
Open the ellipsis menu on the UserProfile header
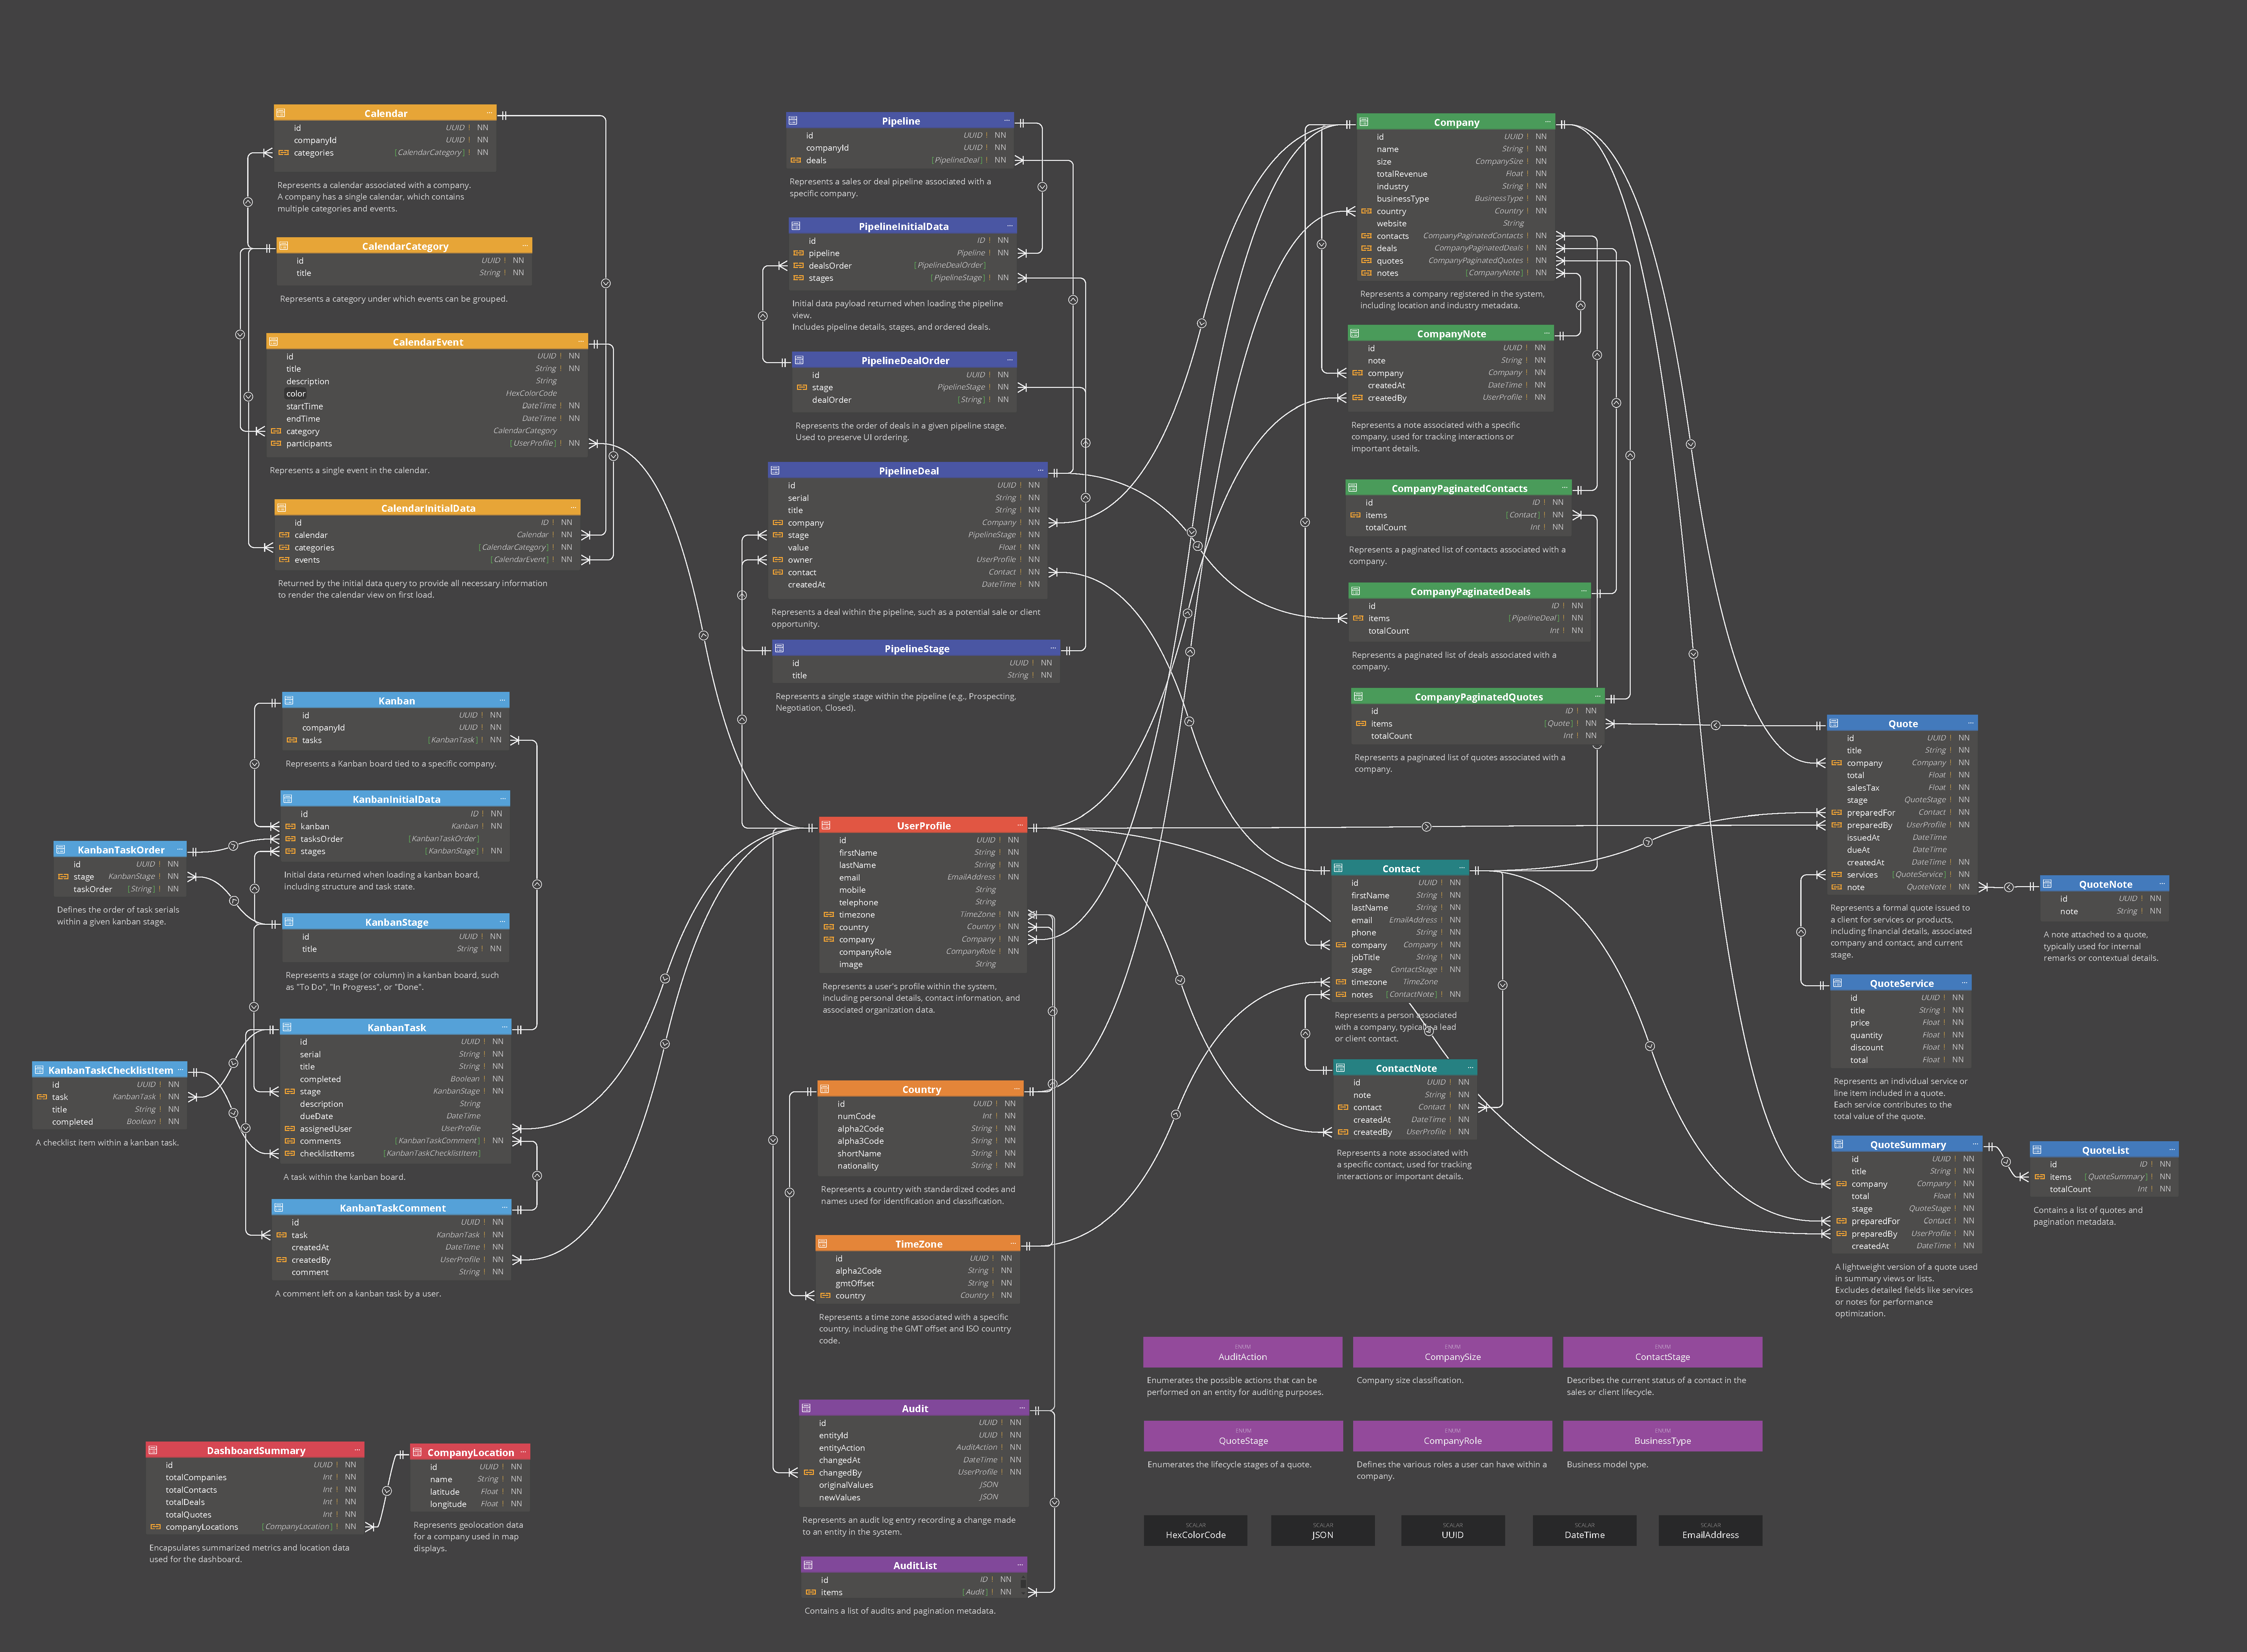[1020, 825]
